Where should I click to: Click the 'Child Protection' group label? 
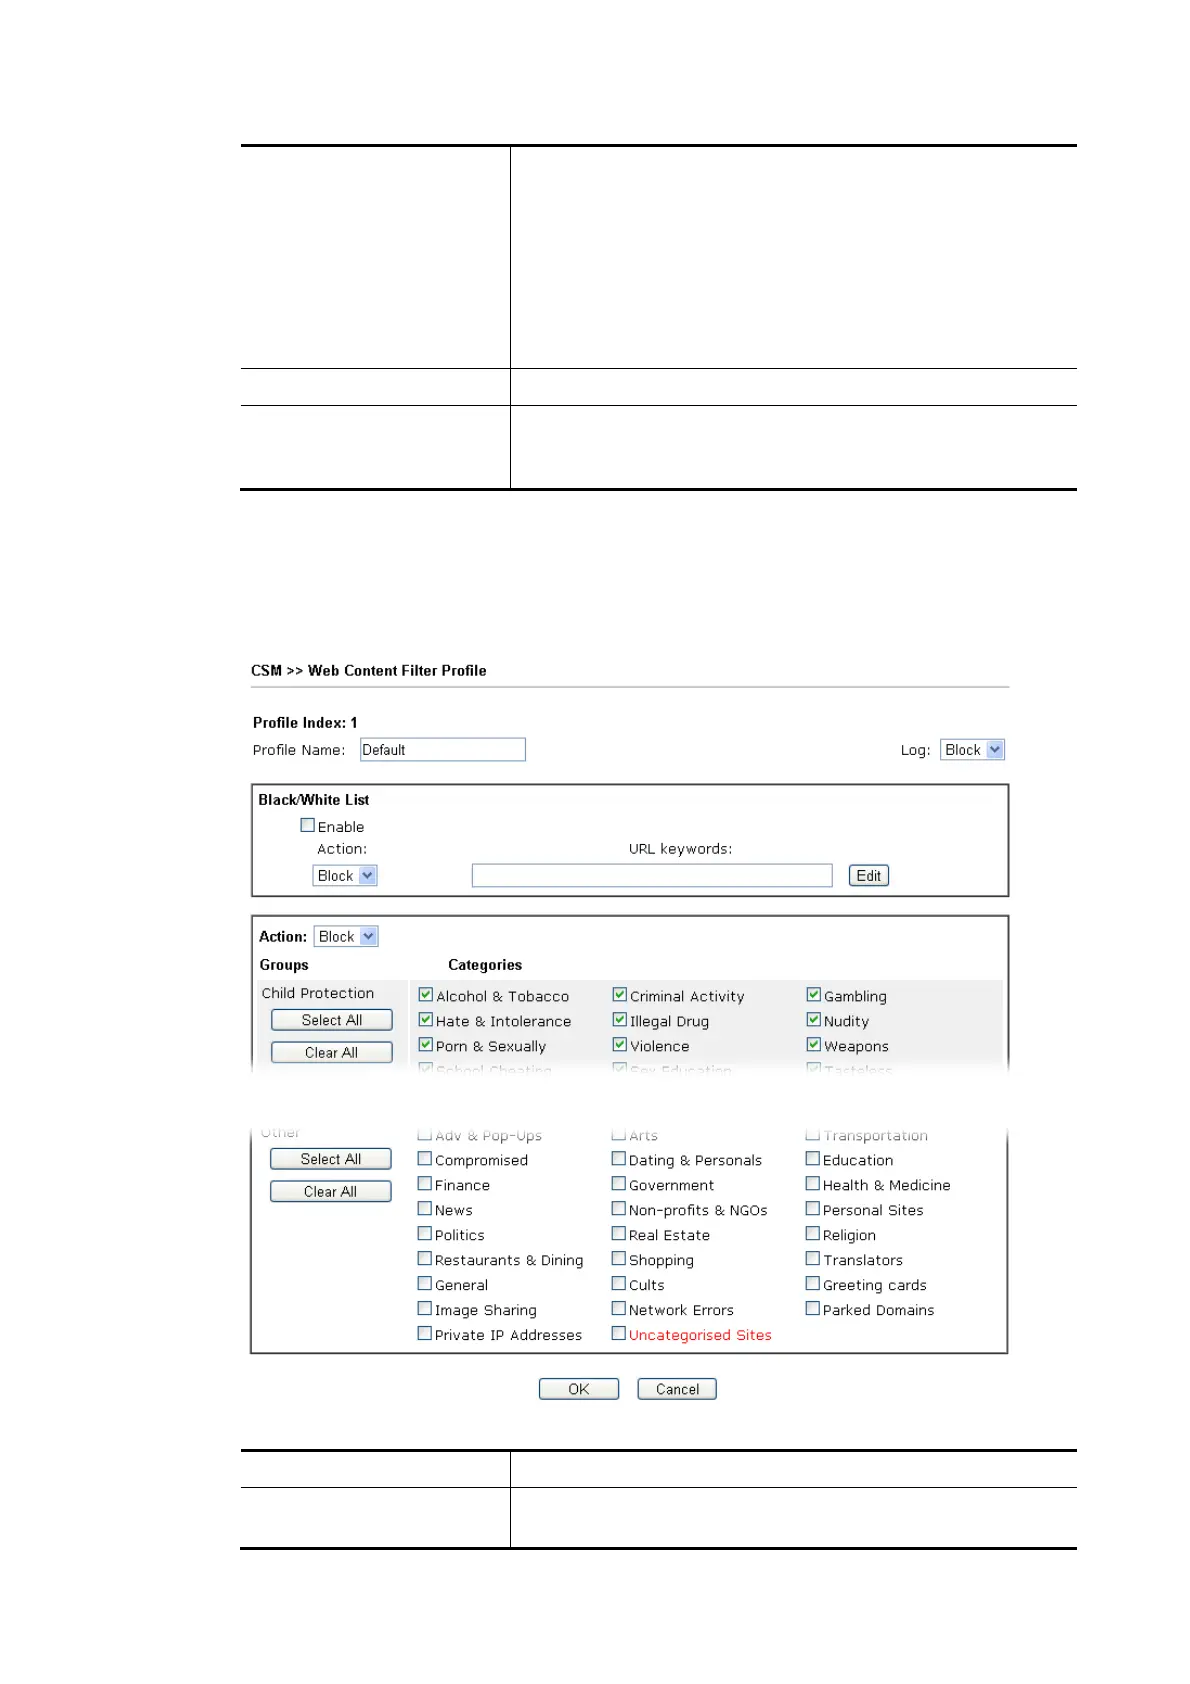pos(318,993)
